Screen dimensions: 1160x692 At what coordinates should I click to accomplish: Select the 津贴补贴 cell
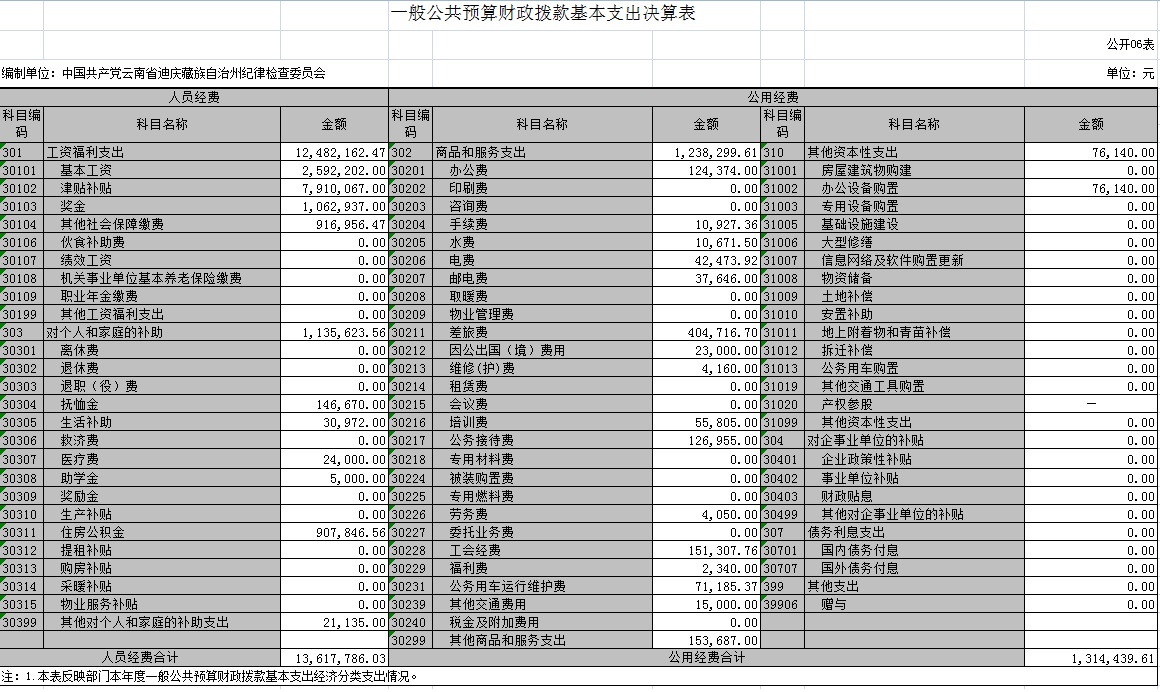pos(162,189)
